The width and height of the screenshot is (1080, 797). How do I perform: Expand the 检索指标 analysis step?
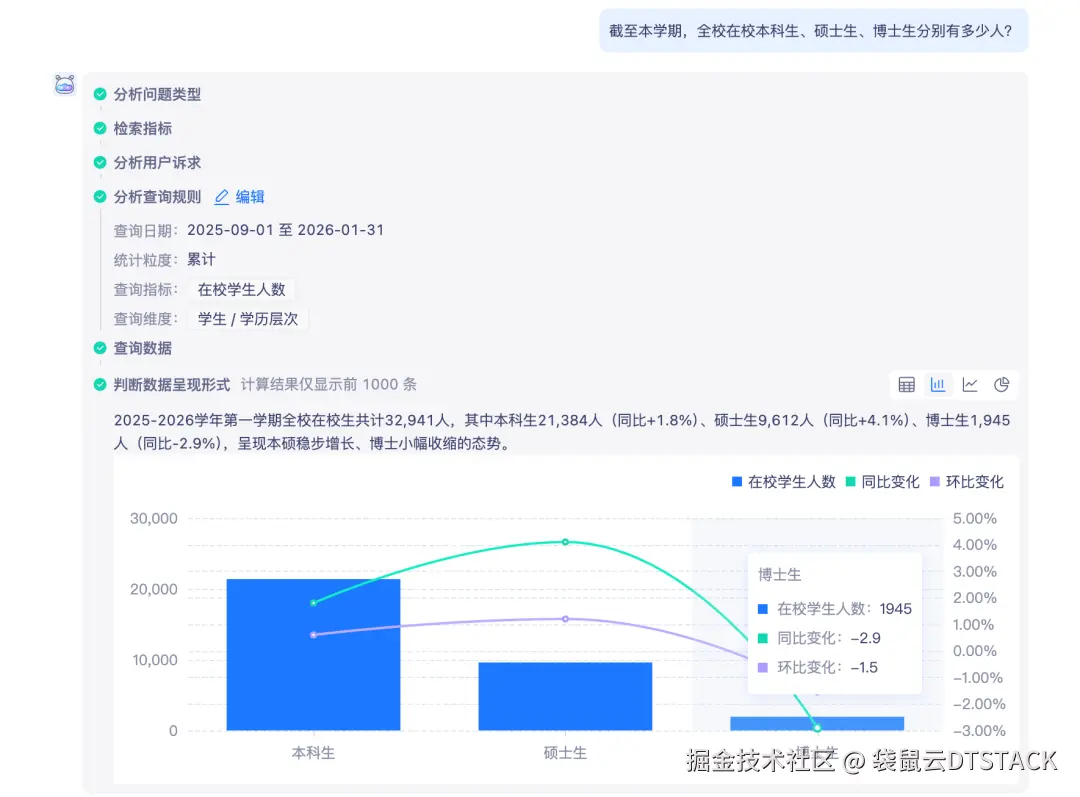[x=145, y=128]
